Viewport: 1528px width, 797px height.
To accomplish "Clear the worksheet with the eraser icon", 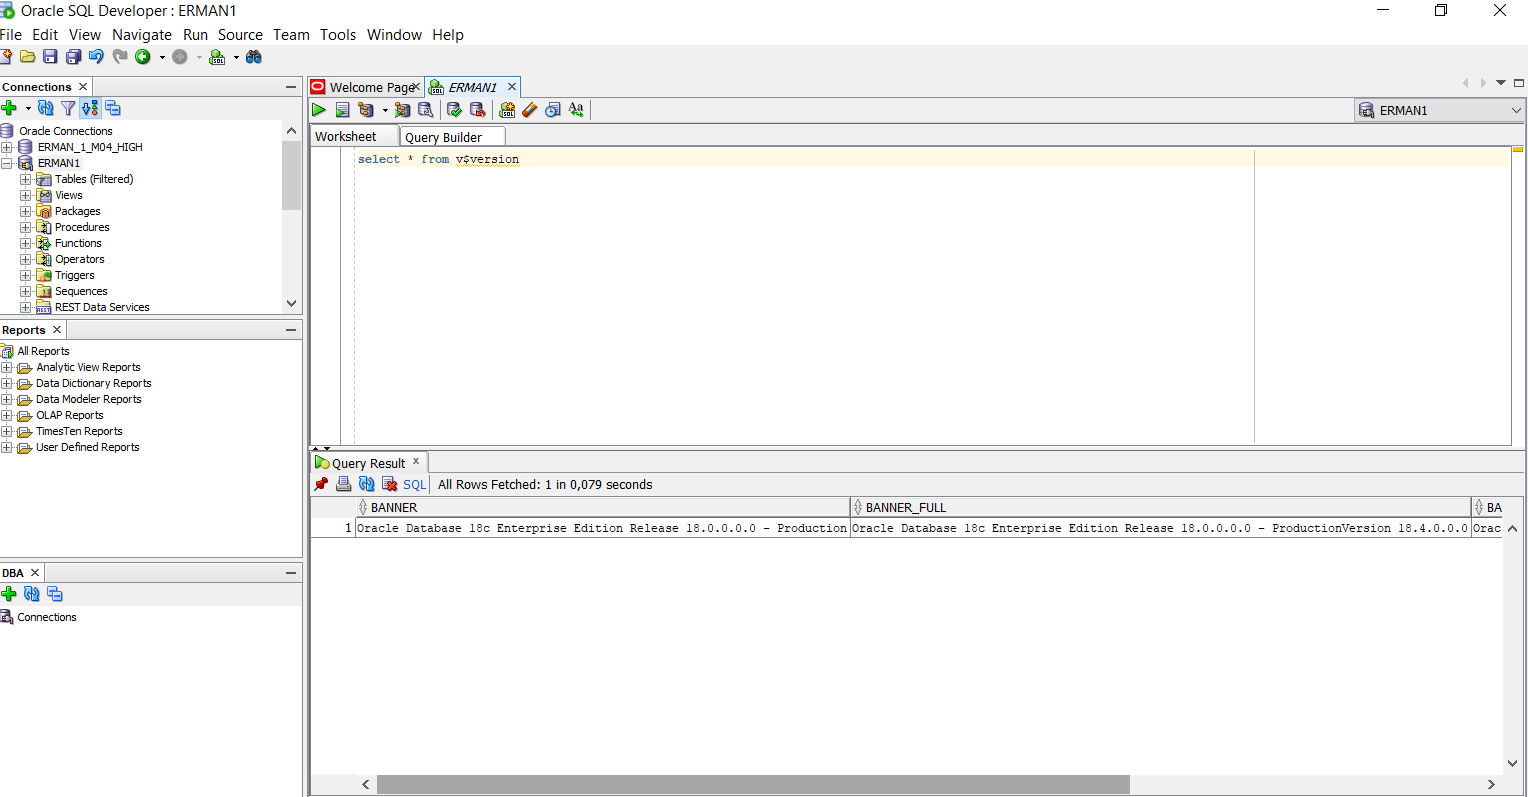I will coord(529,110).
